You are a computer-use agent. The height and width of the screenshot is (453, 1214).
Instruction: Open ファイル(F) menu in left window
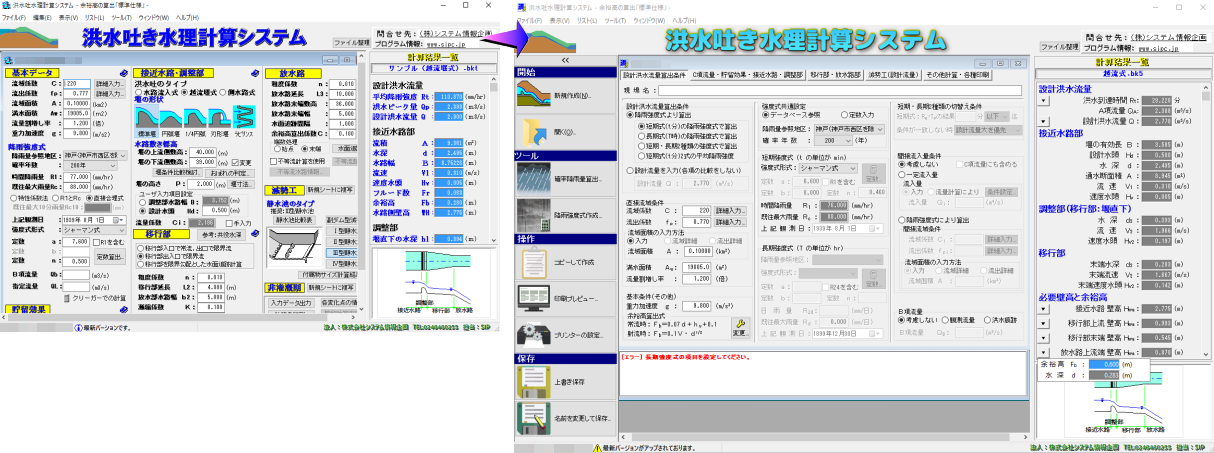pos(13,19)
